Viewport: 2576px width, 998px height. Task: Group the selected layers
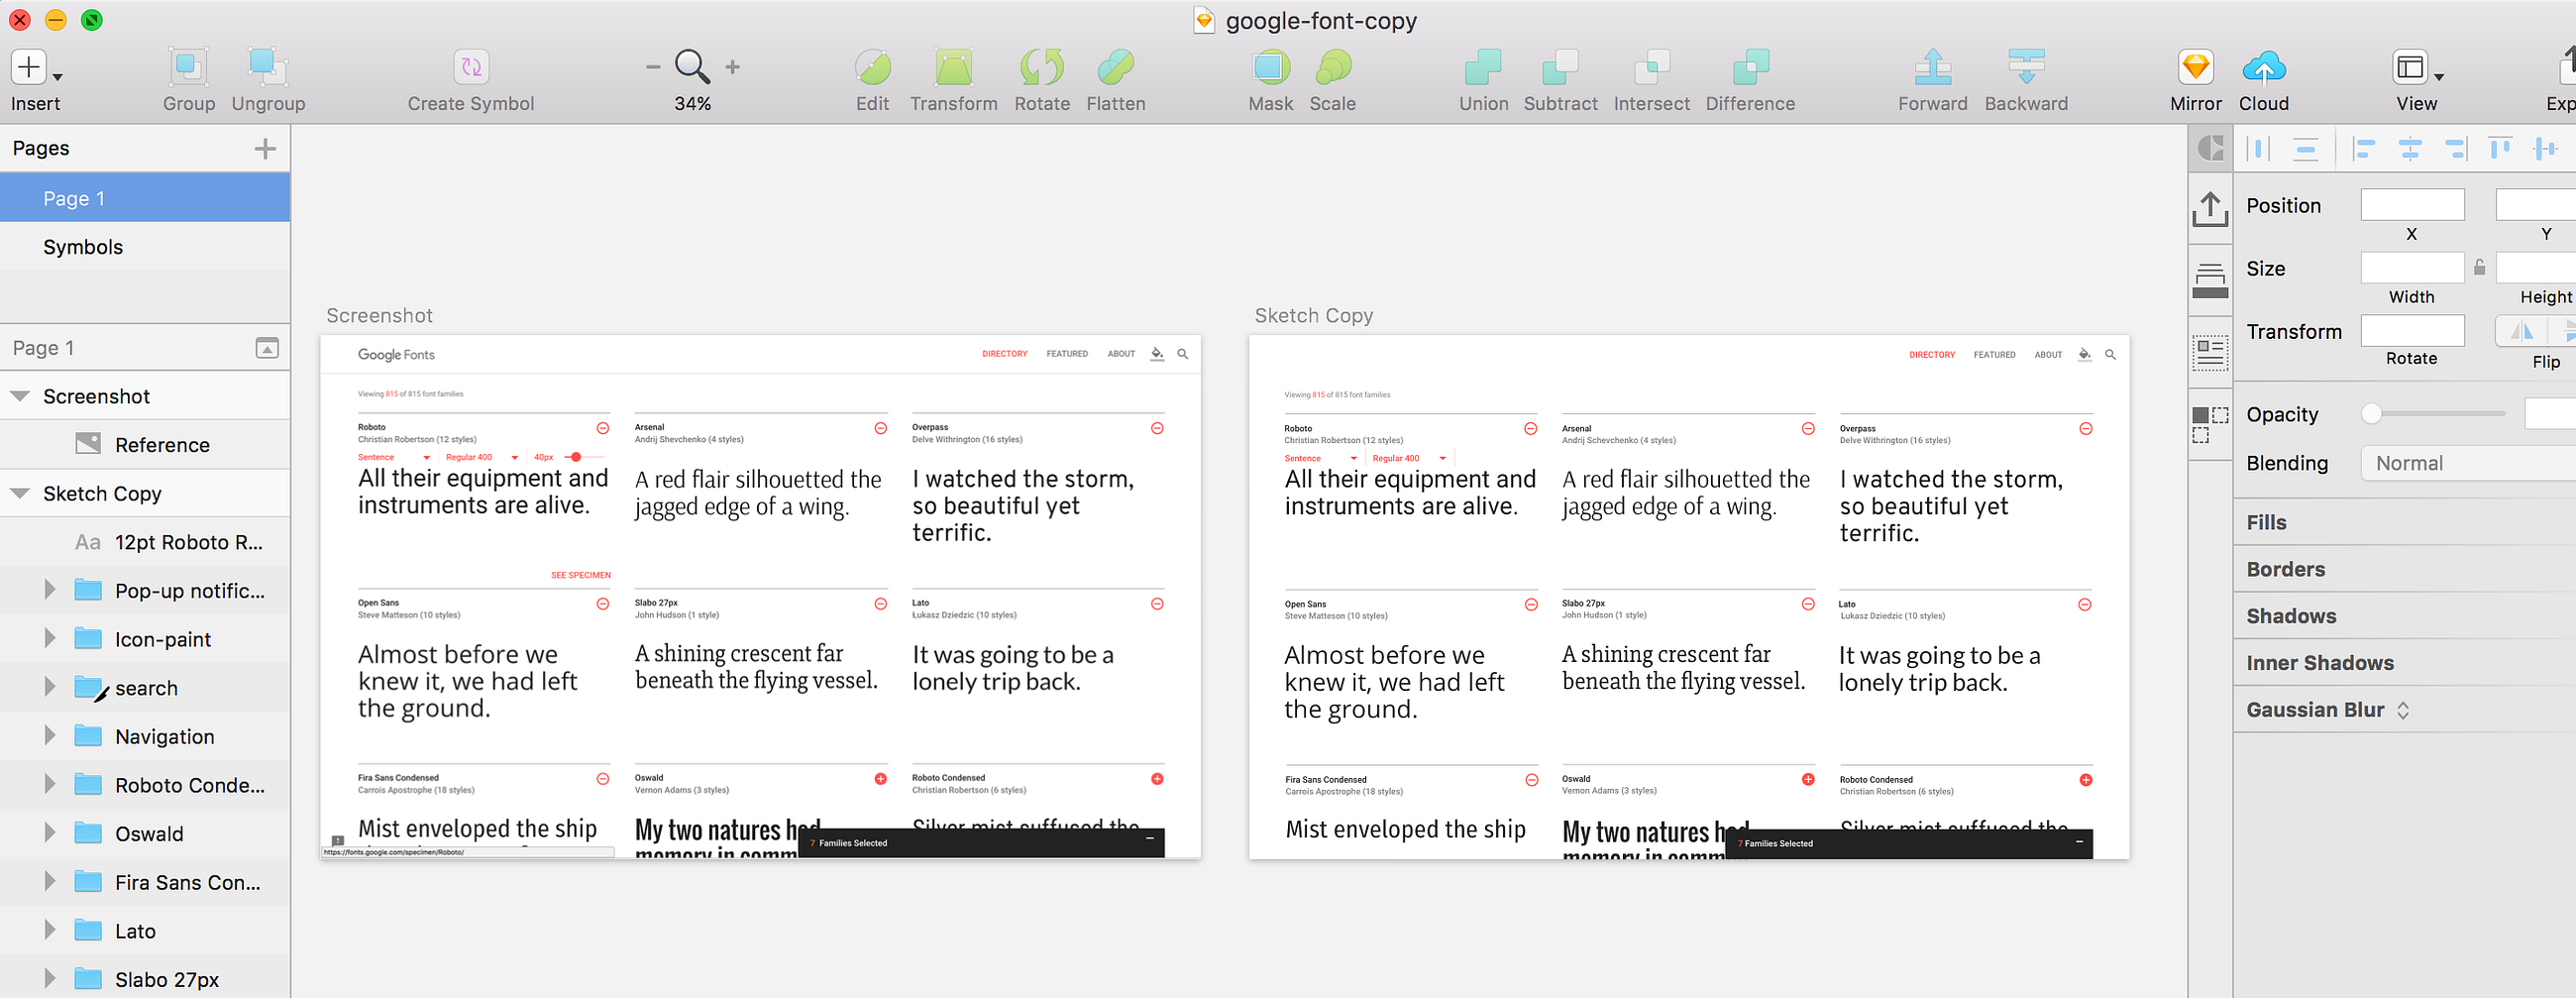click(188, 67)
